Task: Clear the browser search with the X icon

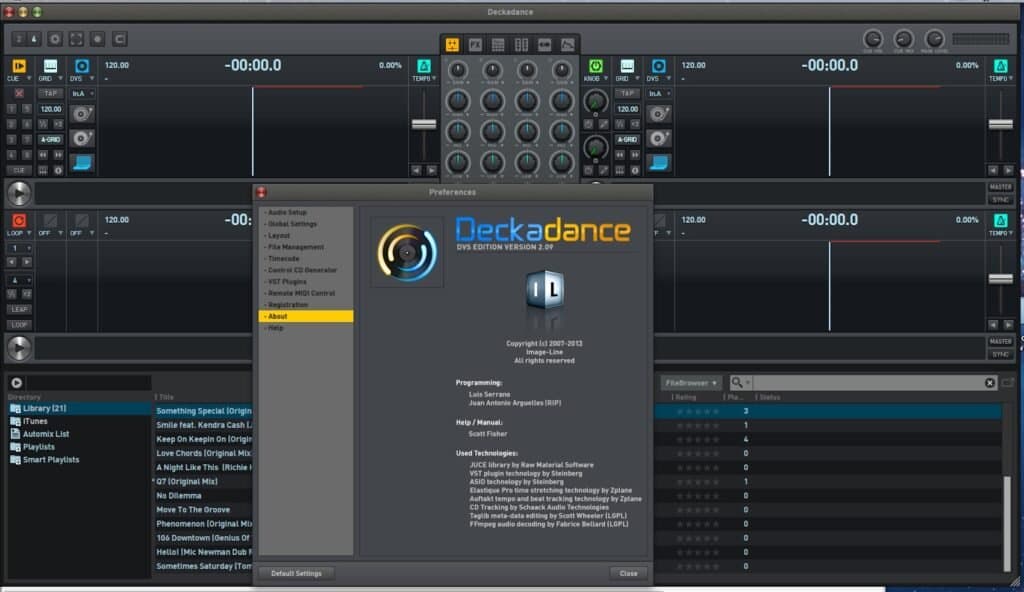Action: (x=990, y=383)
